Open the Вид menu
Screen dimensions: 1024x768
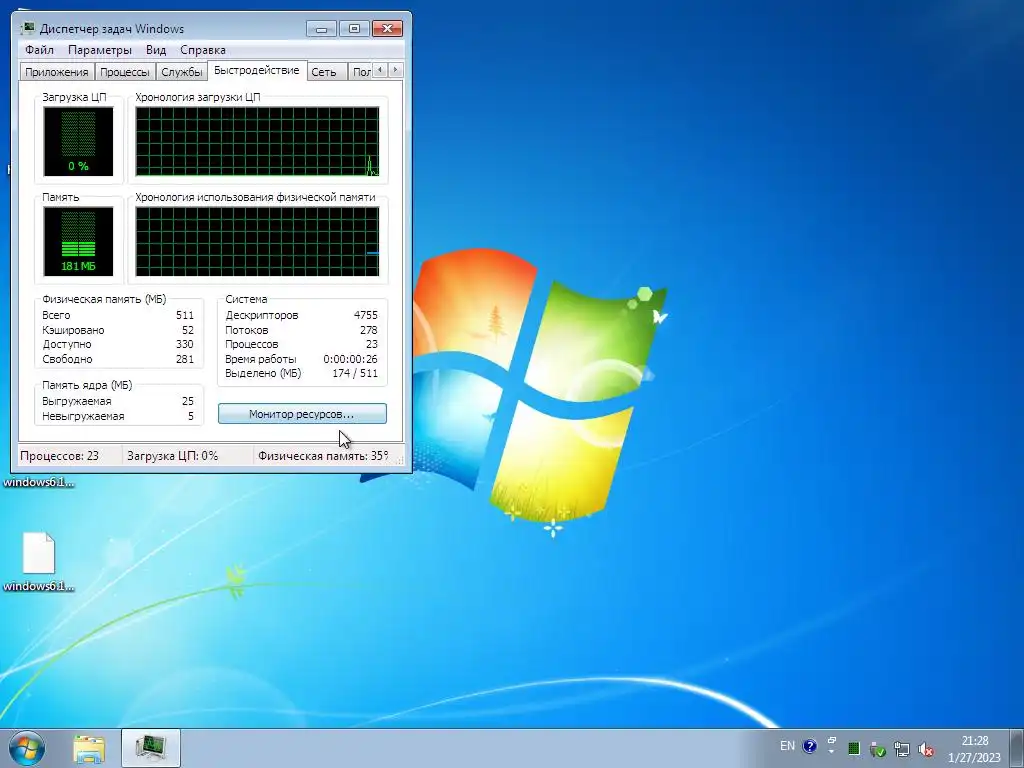155,50
